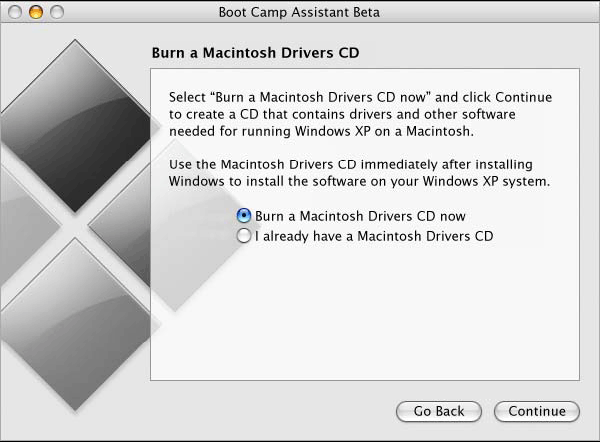The width and height of the screenshot is (600, 442).
Task: Click the "Boot Camp Assistant Beta" window title
Action: [299, 12]
